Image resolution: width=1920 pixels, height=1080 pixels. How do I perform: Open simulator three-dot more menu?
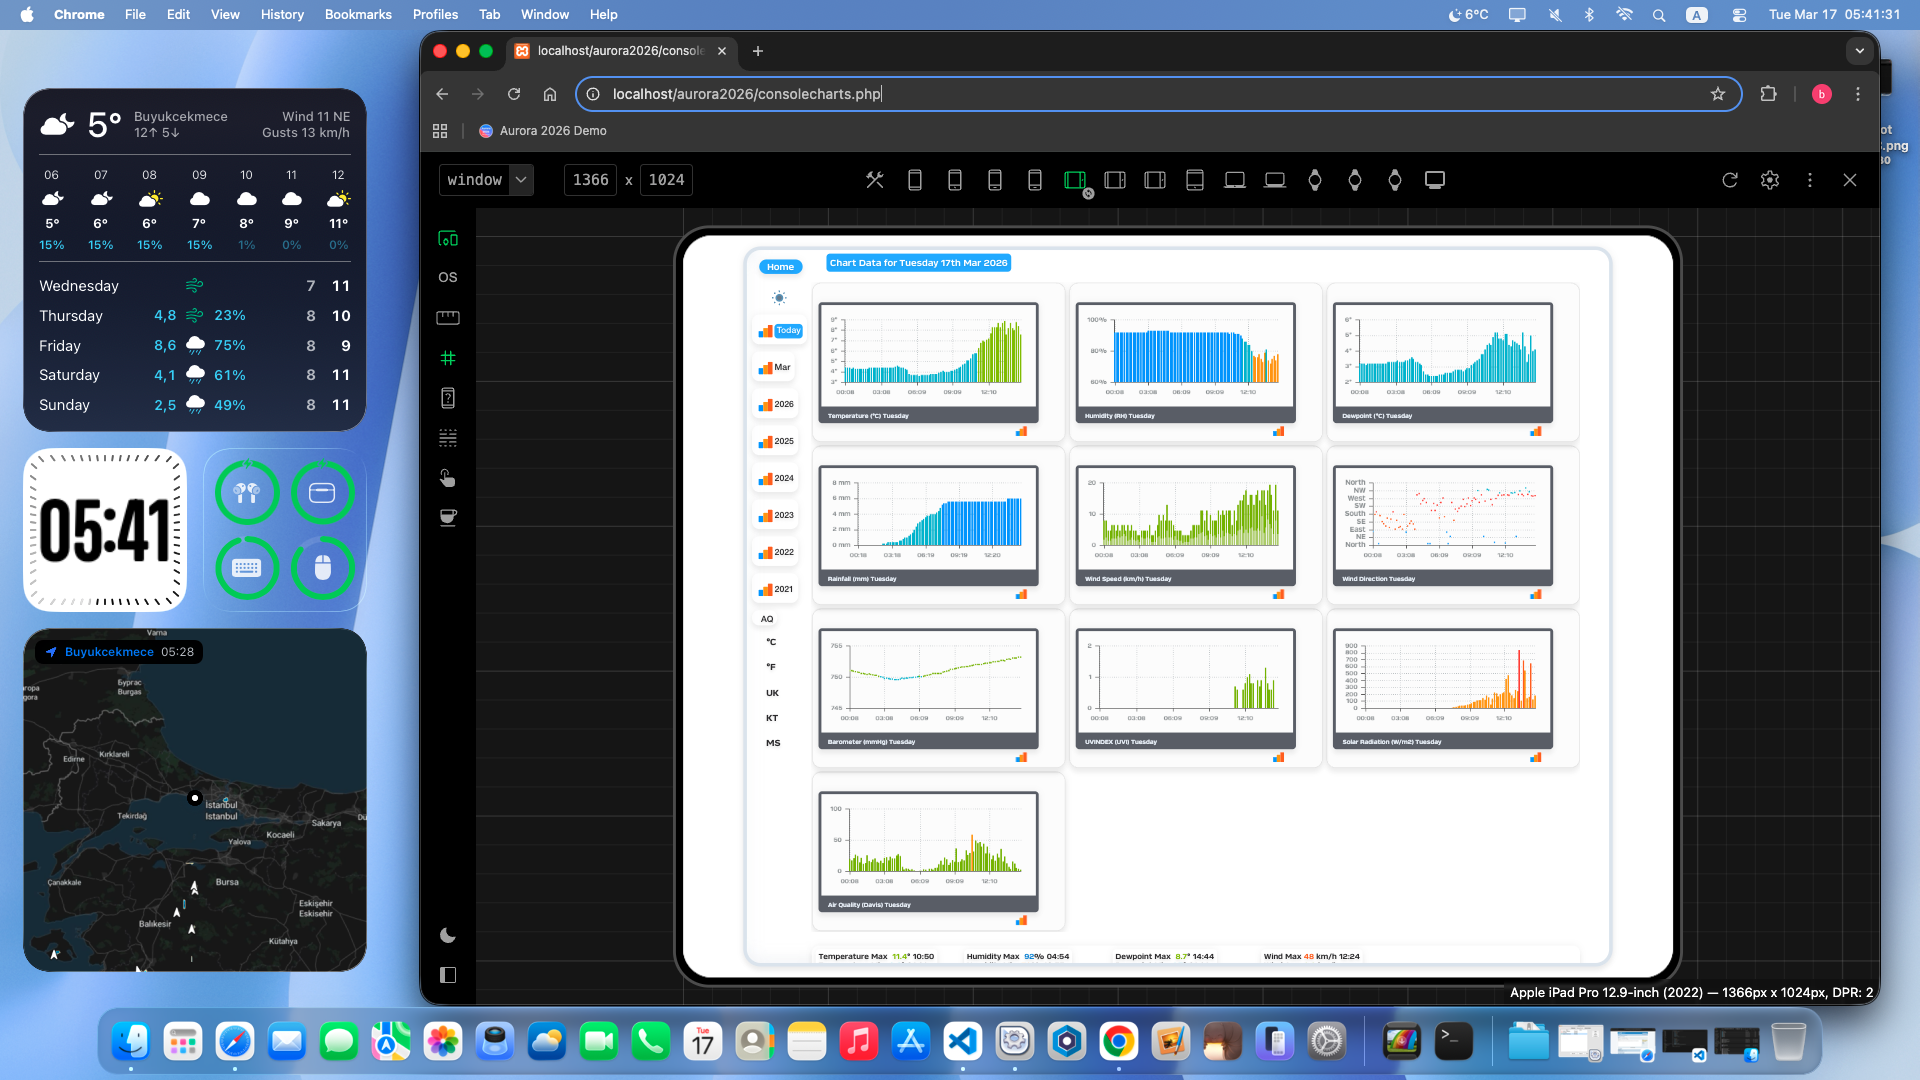[x=1809, y=180]
